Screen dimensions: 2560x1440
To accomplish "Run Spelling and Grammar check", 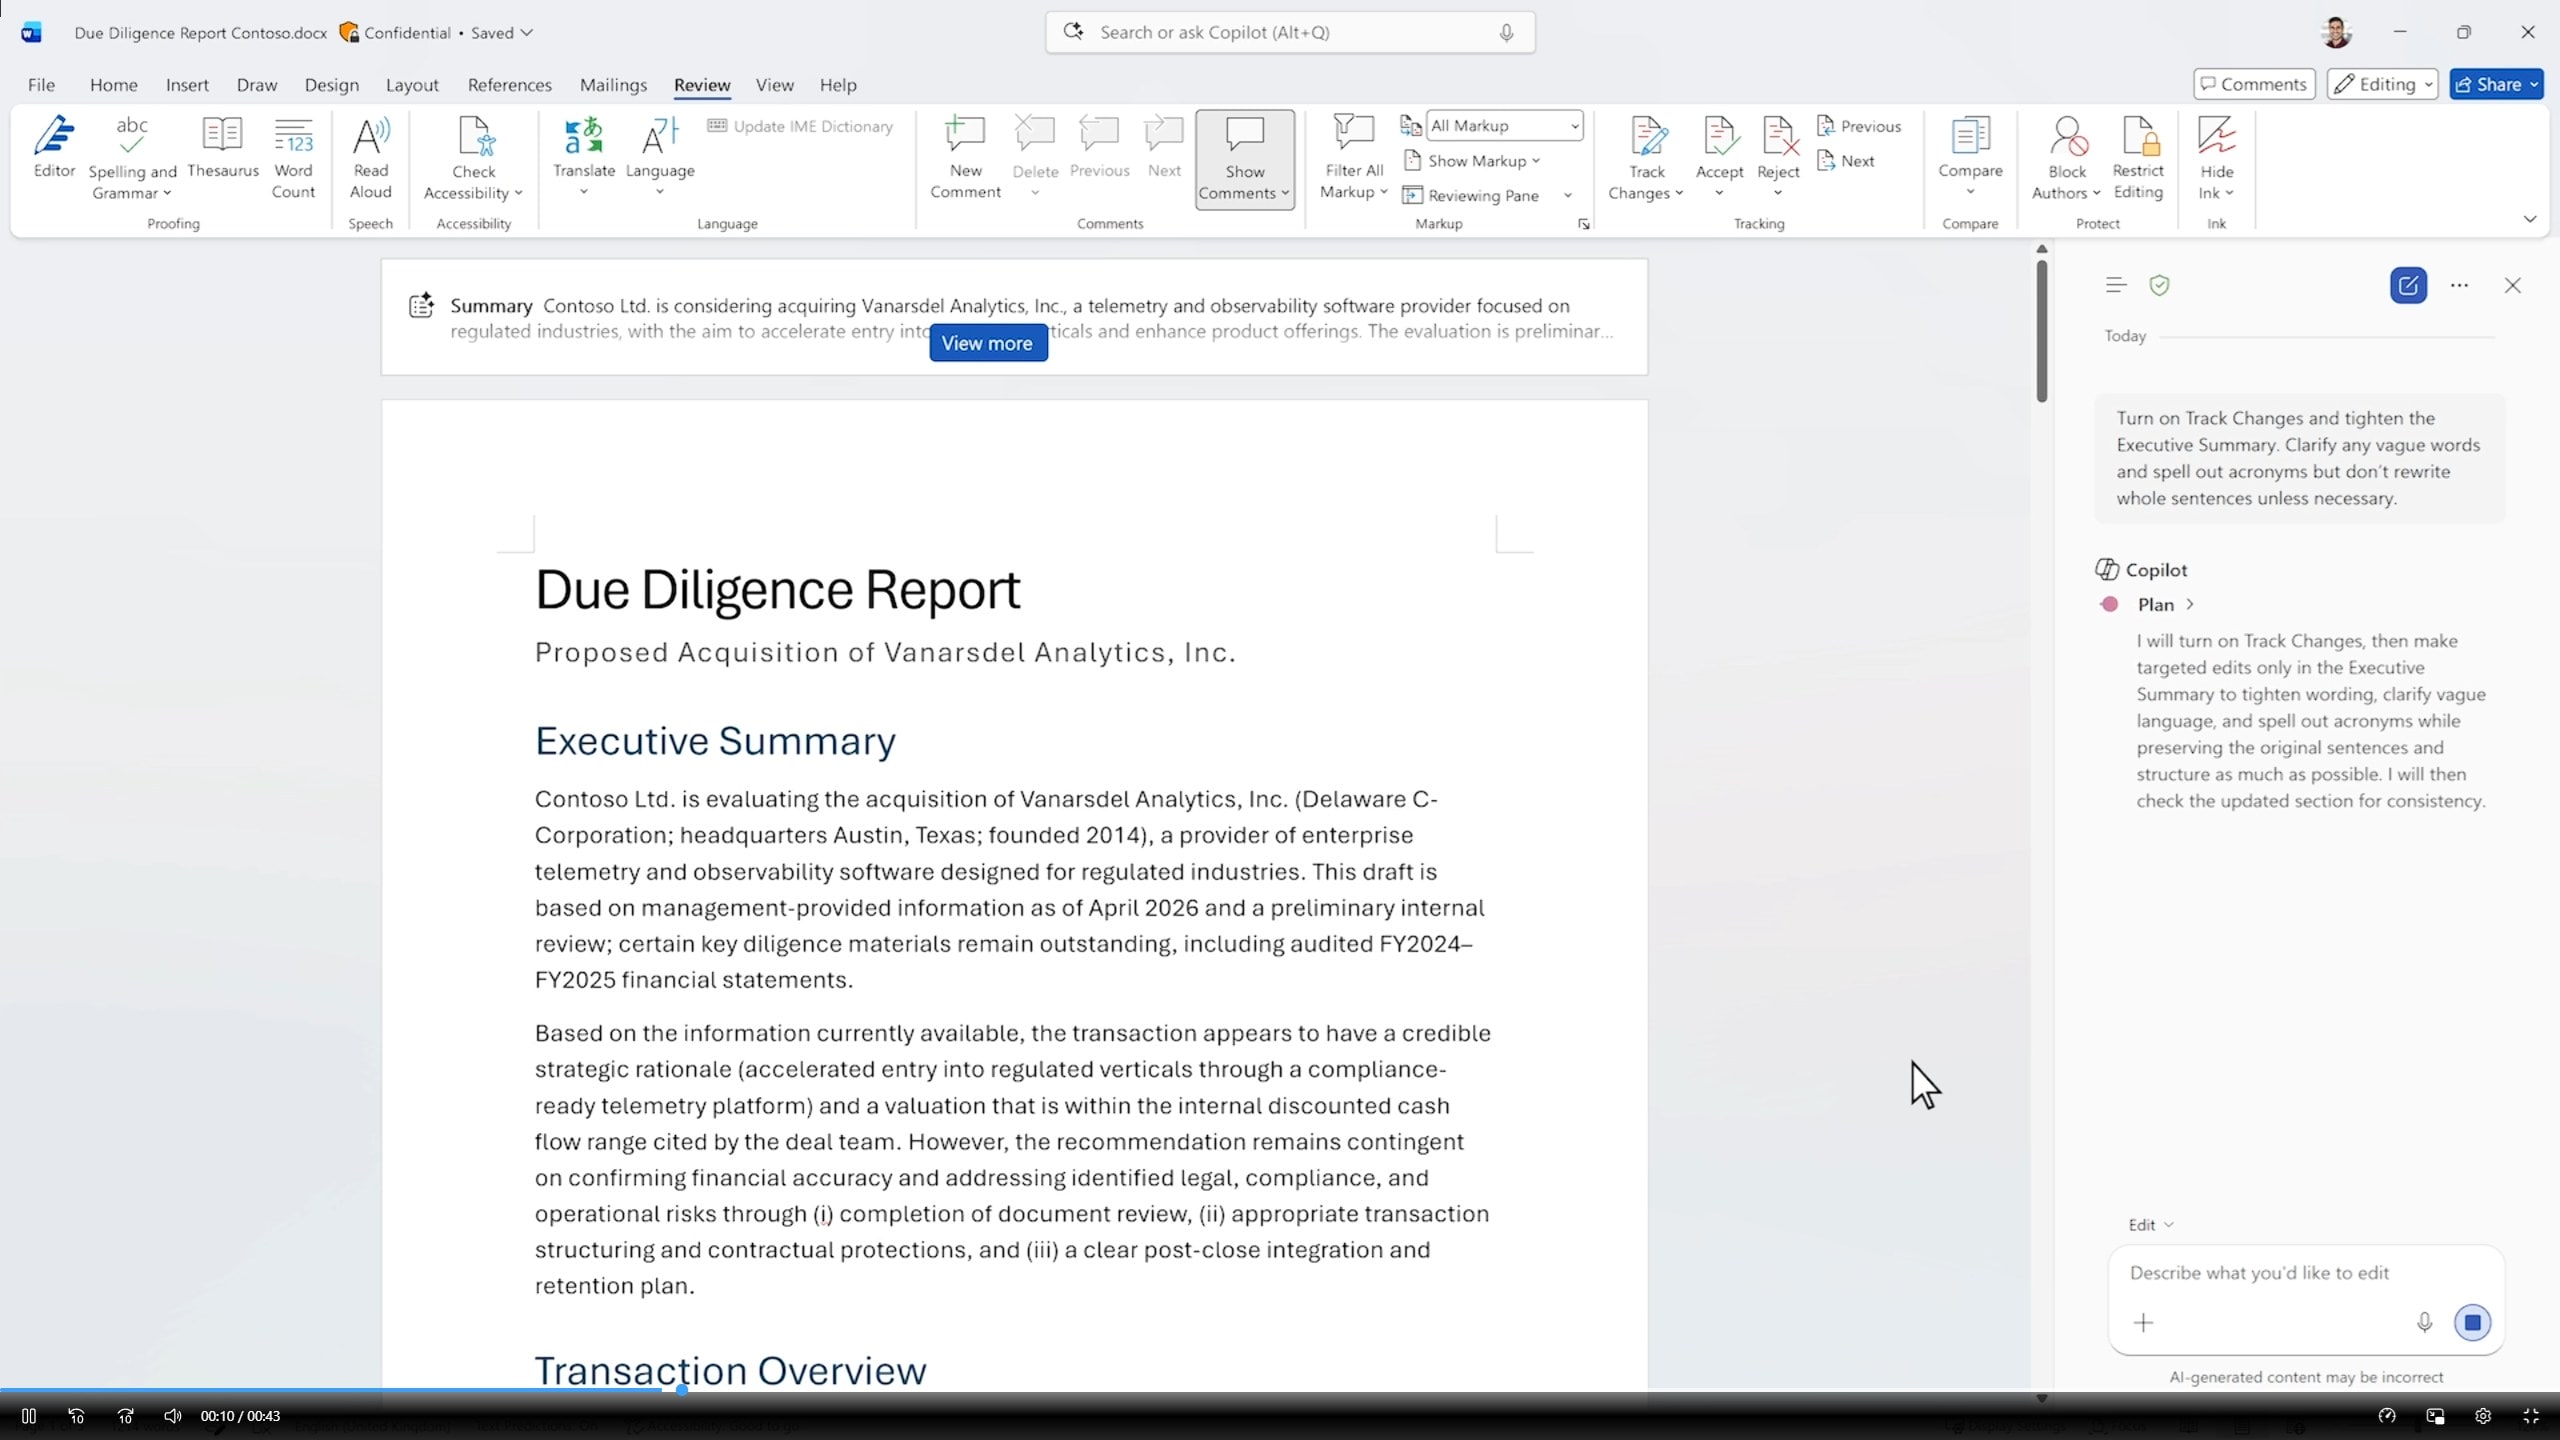I will [x=132, y=158].
